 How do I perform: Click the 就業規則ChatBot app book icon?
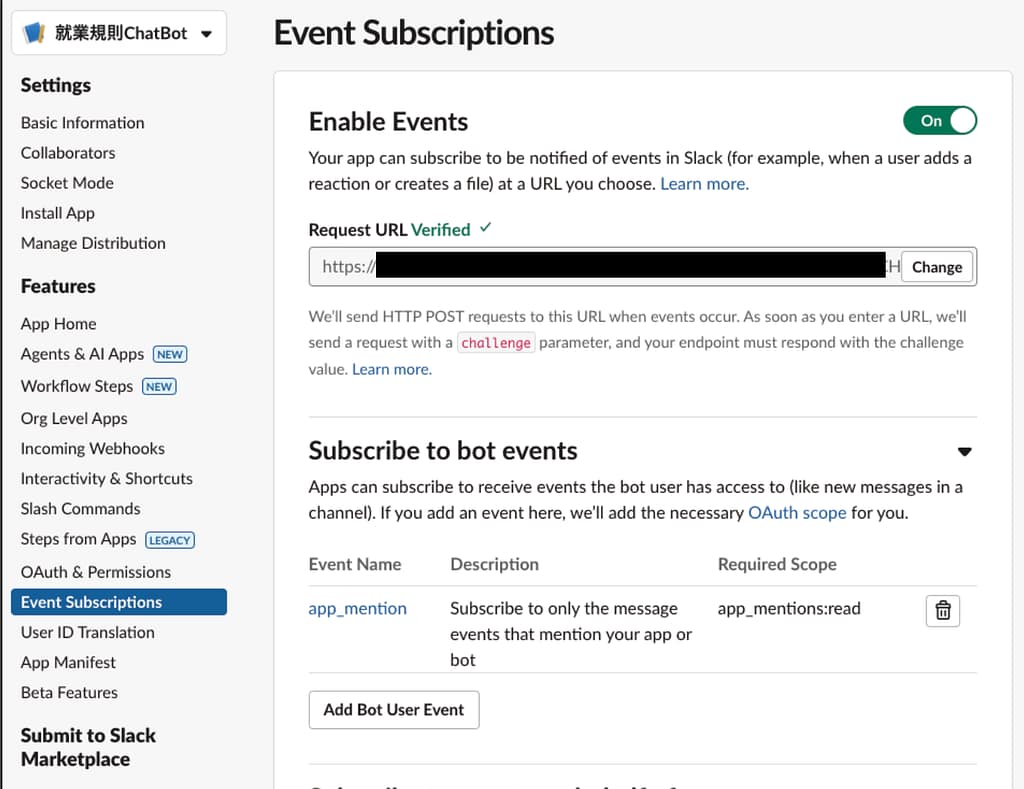[35, 33]
